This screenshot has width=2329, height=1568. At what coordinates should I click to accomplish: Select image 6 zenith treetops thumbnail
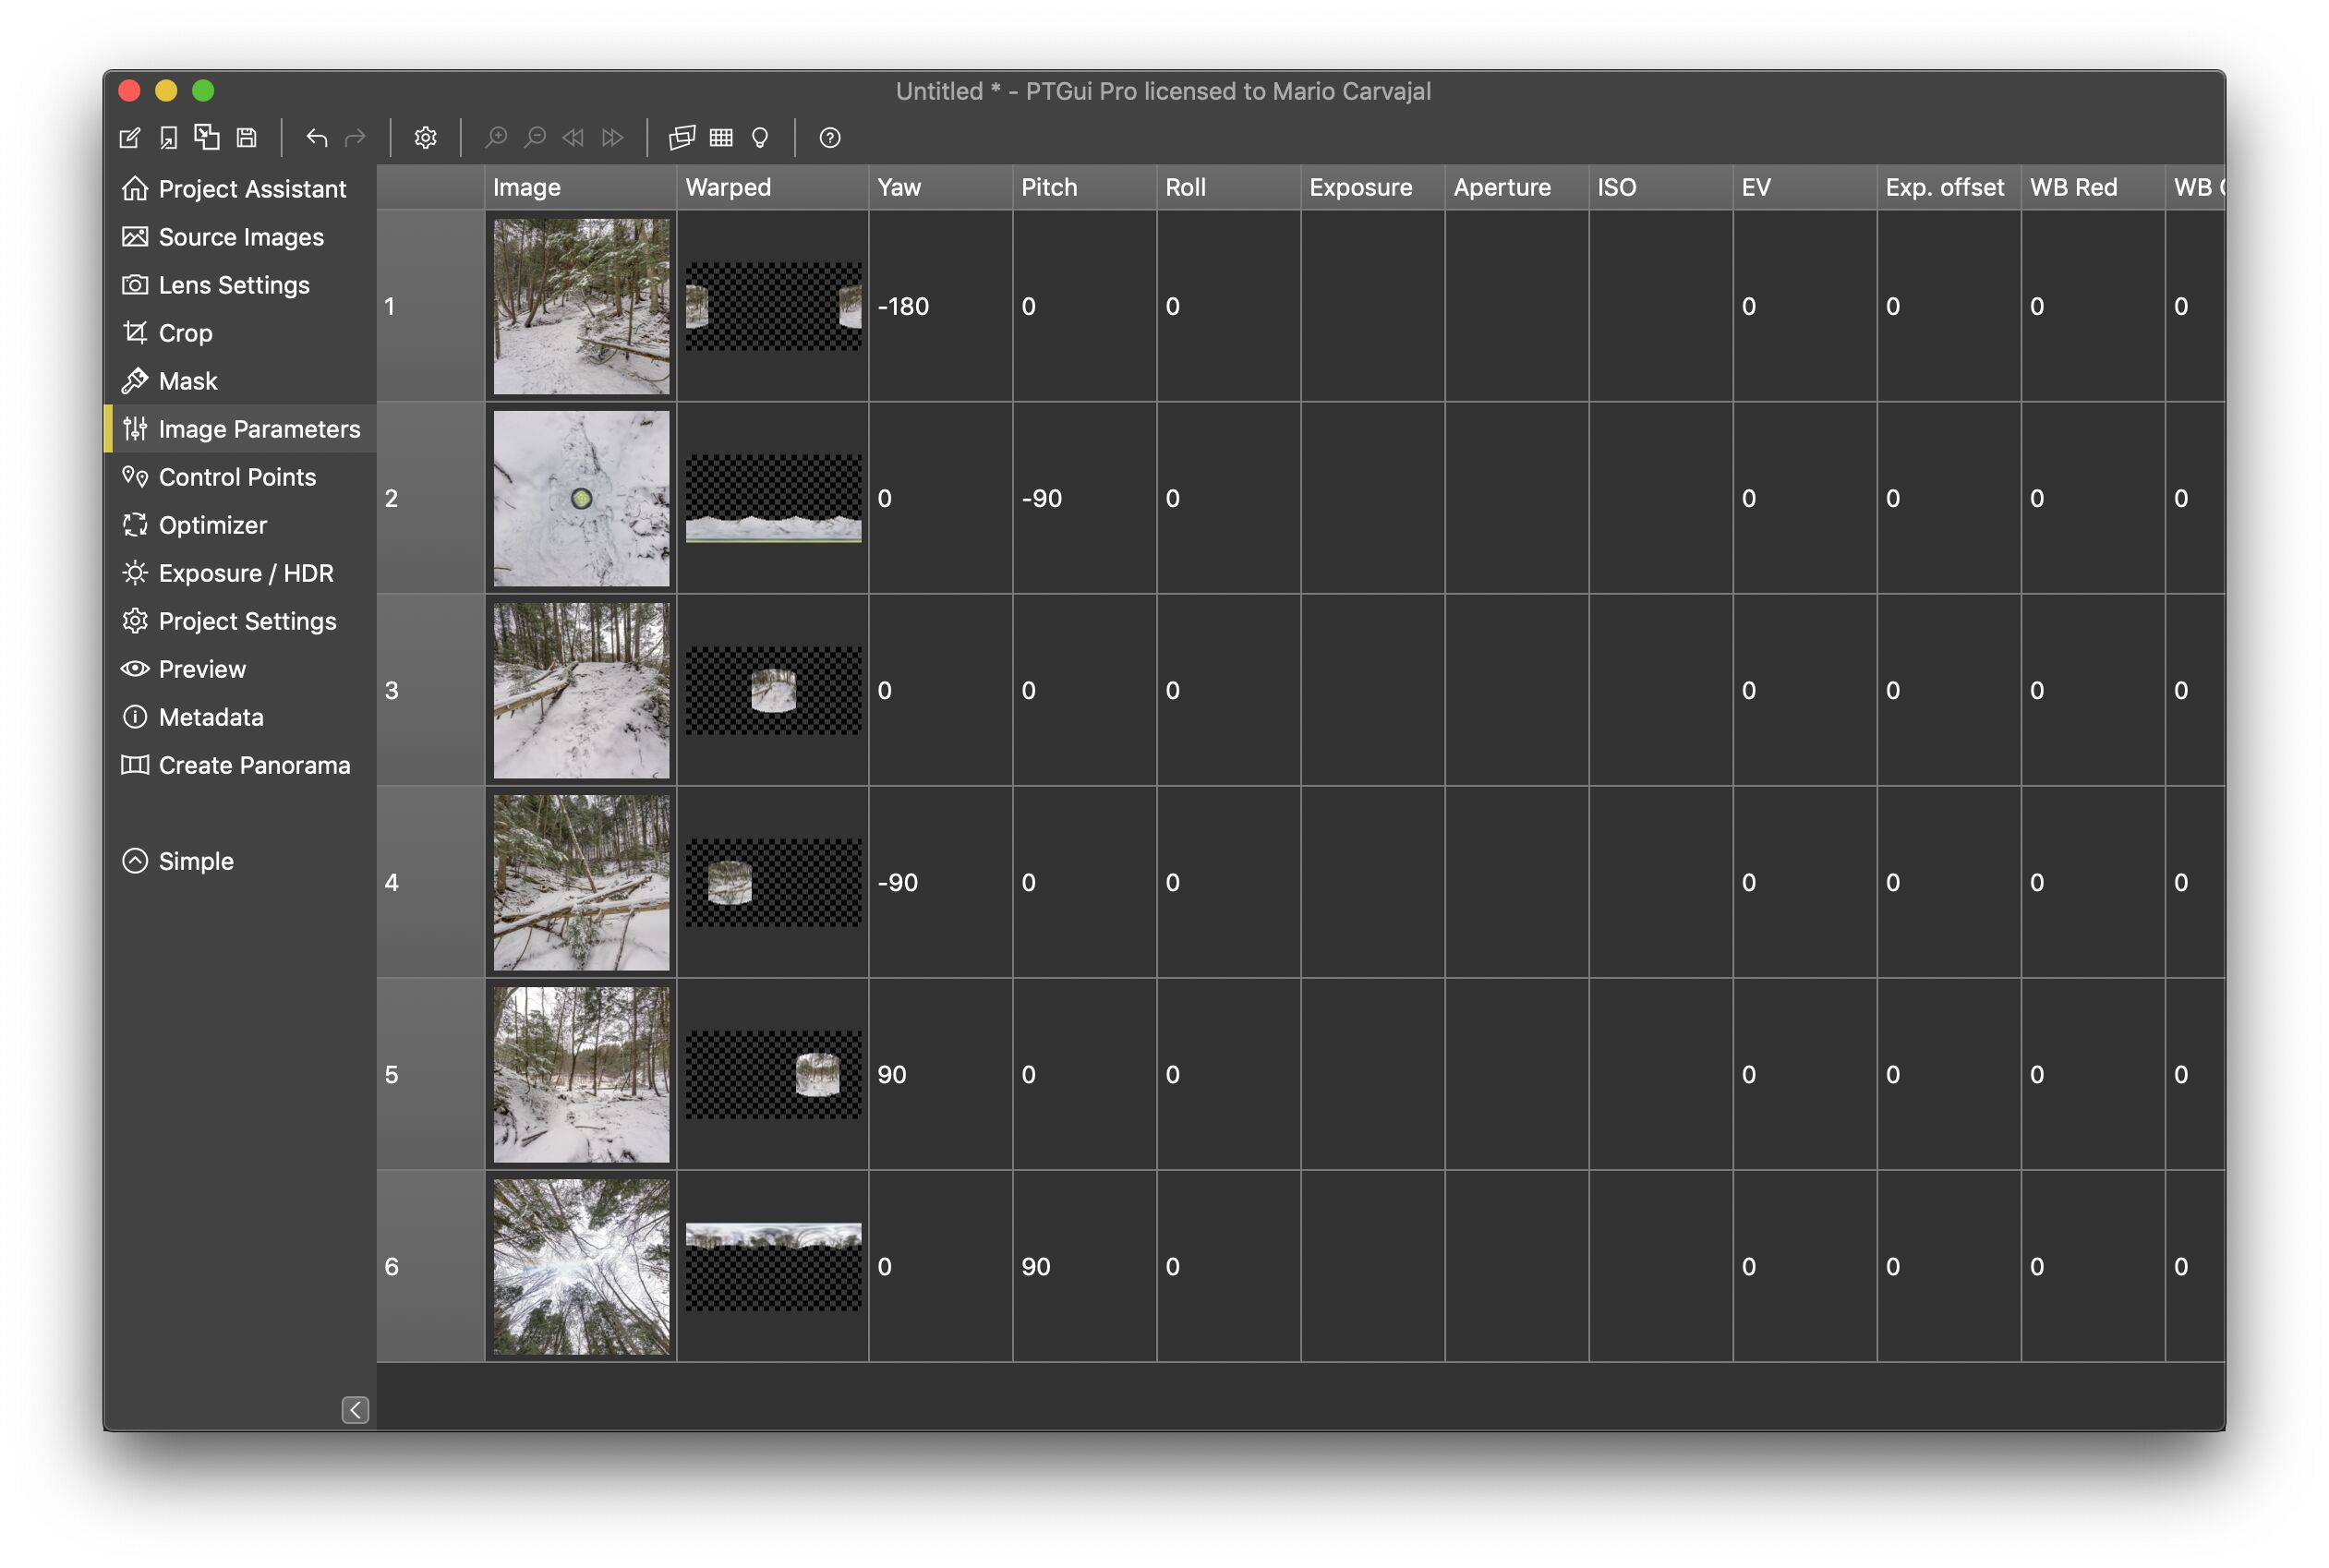point(581,1266)
